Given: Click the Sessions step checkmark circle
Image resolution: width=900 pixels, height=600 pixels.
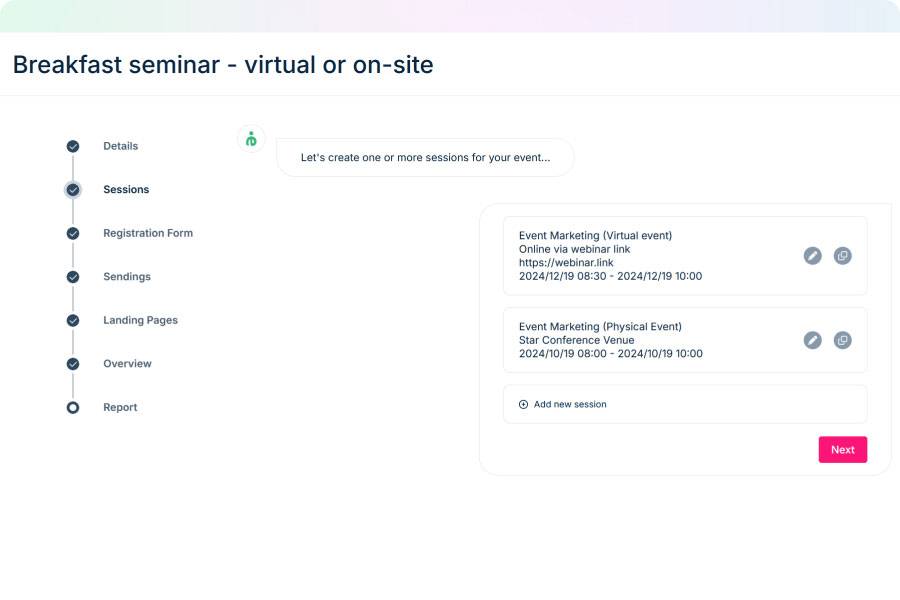Looking at the screenshot, I should (x=73, y=189).
